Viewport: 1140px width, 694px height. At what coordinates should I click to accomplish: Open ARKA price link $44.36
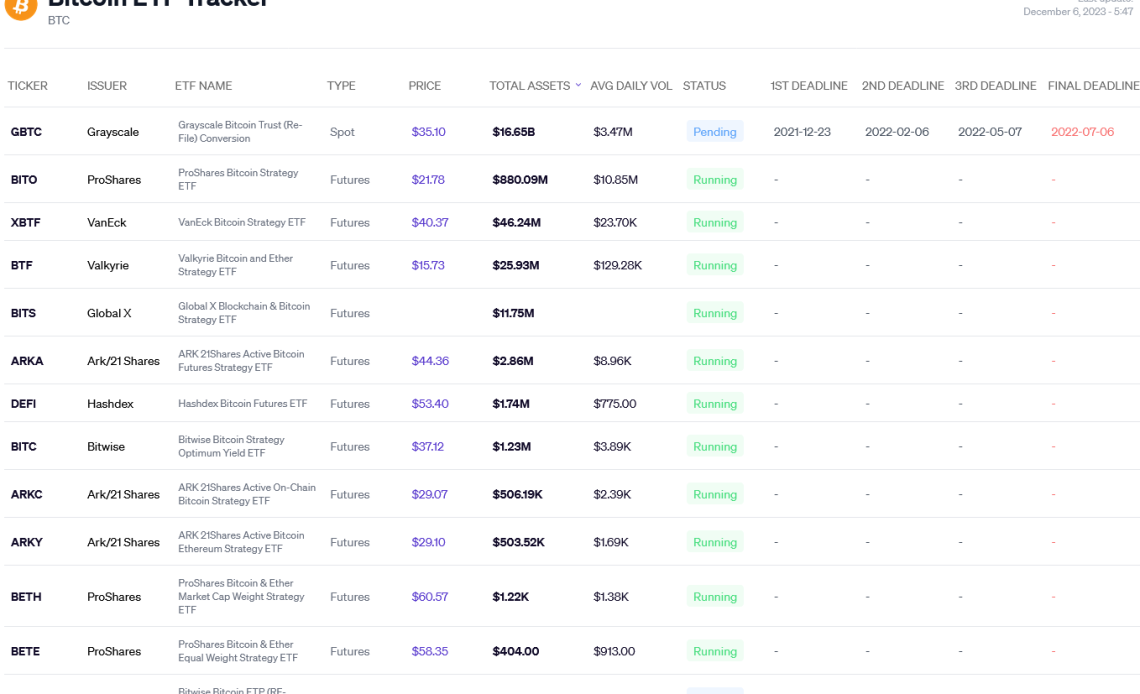pyautogui.click(x=430, y=360)
